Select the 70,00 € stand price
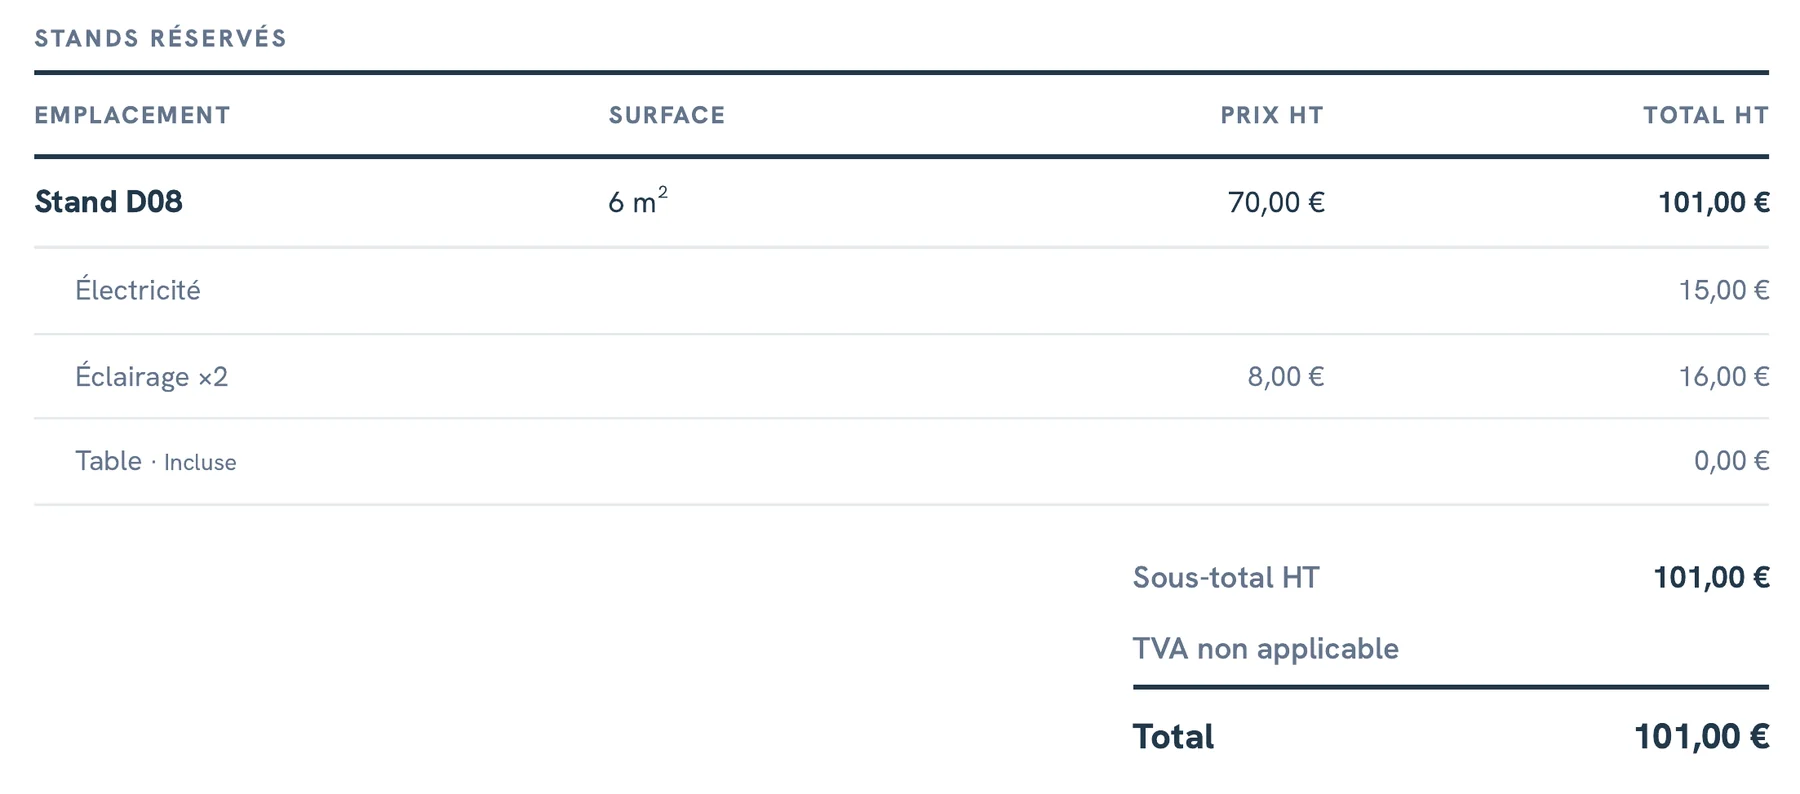 (1276, 203)
